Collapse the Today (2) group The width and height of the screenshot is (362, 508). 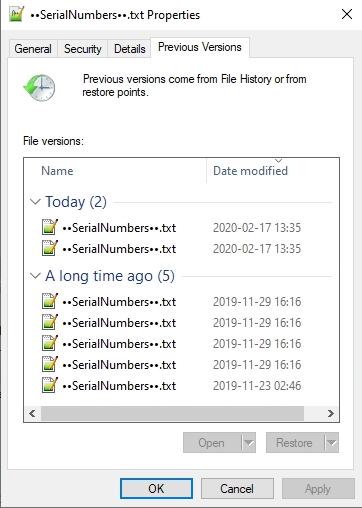pyautogui.click(x=35, y=202)
